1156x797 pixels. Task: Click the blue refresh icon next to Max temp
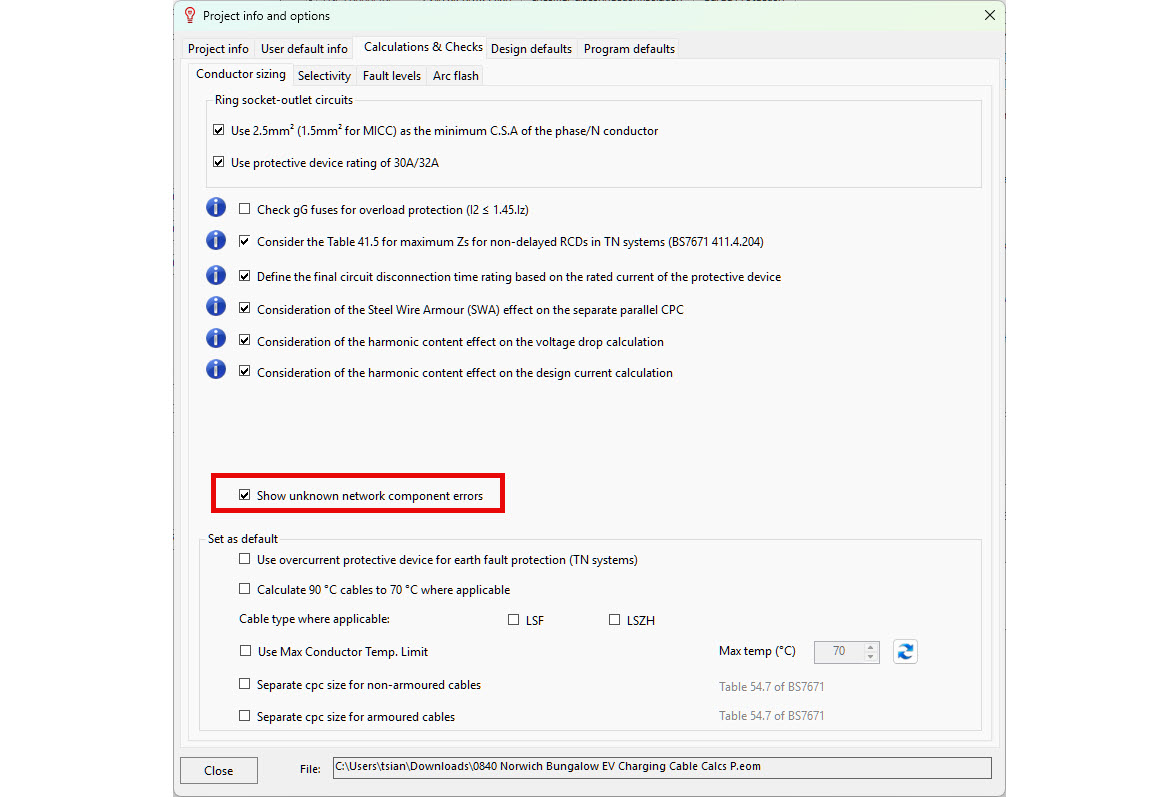(905, 652)
